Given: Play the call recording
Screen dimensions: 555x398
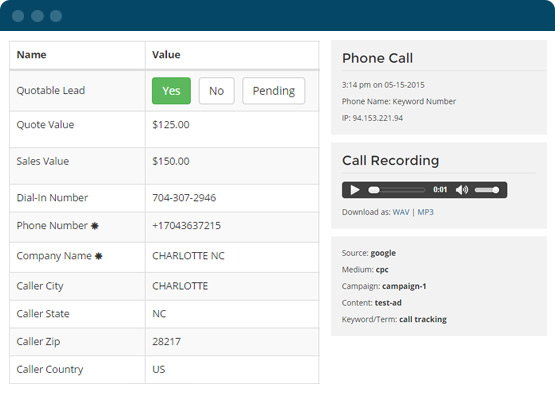Looking at the screenshot, I should tap(355, 190).
